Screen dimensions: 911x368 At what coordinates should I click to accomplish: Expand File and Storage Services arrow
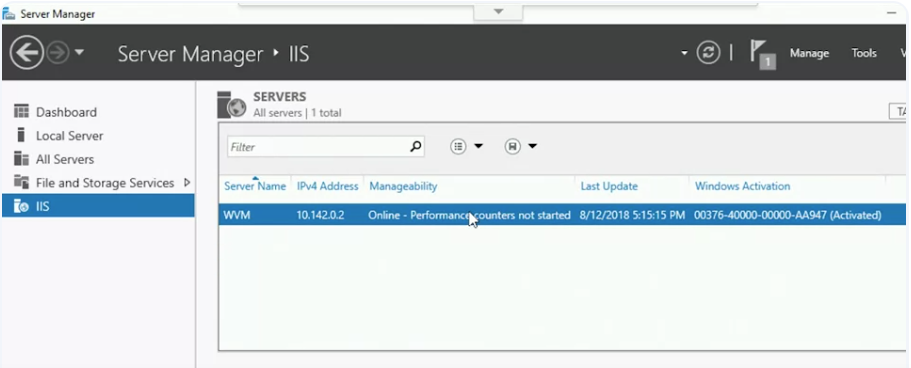(186, 183)
